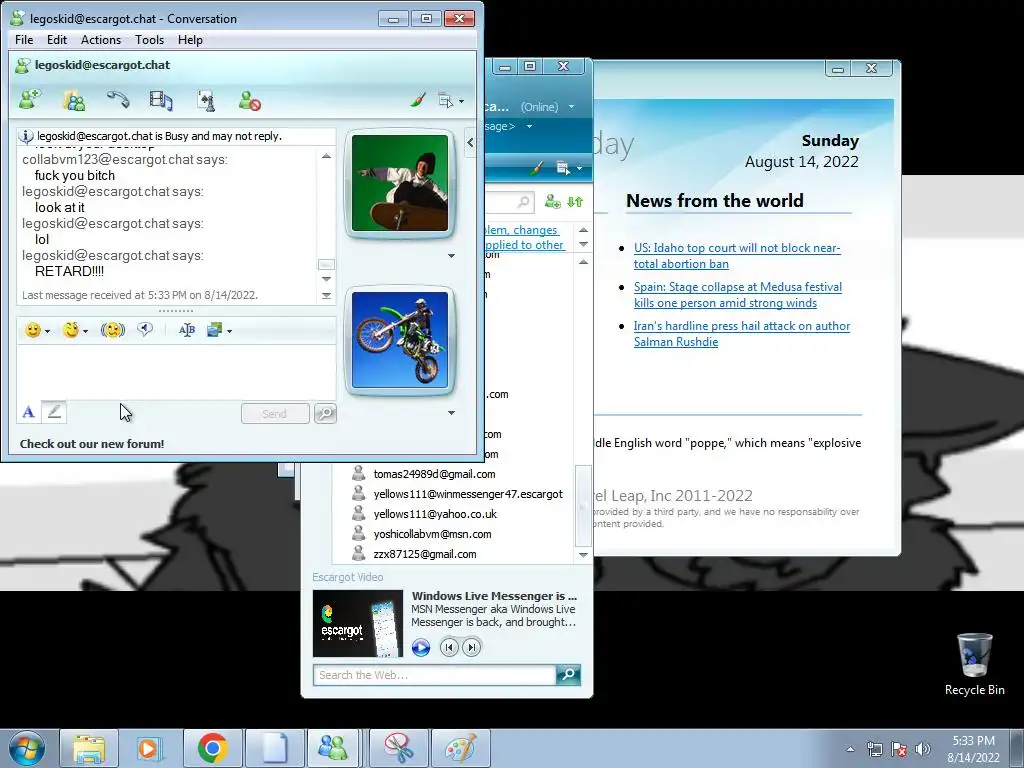The height and width of the screenshot is (768, 1024).
Task: Select contact zzx87125@gmail.com
Action: pos(424,554)
